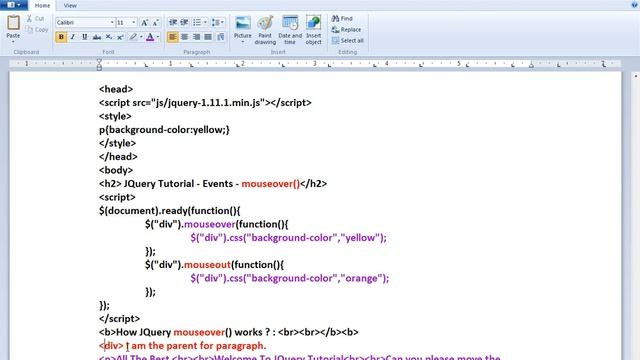Screen dimensions: 640x360
Task: Click the "<body>" tag line
Action: coord(116,170)
